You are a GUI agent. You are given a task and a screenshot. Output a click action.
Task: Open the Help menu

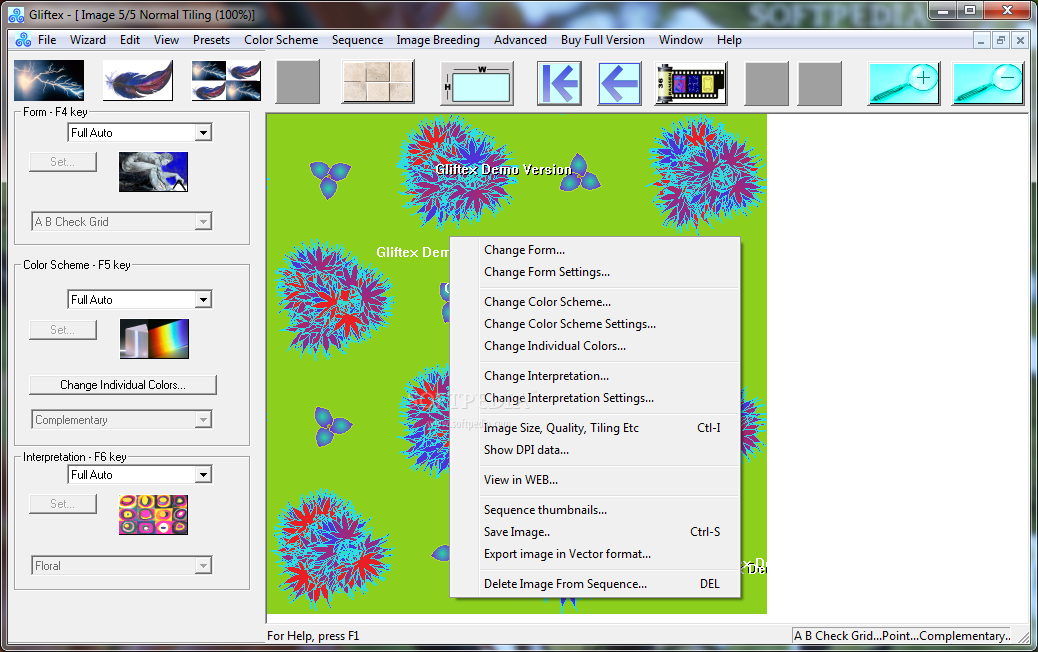[729, 40]
